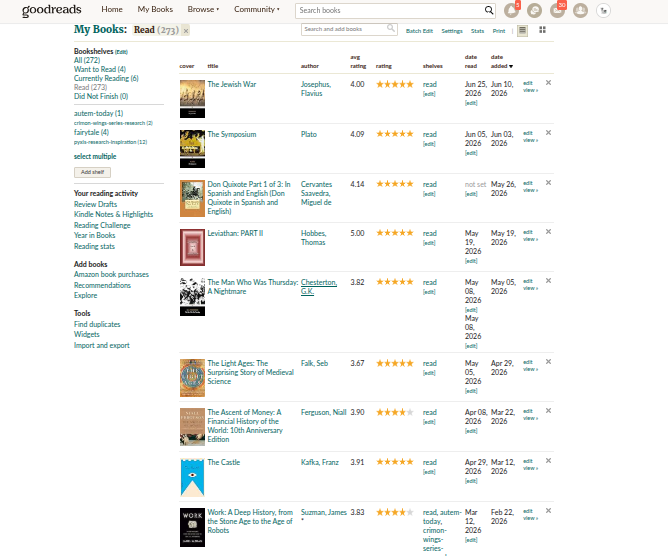Screen dimensions: 668x556
Task: Switch to table list view
Action: coord(522,31)
